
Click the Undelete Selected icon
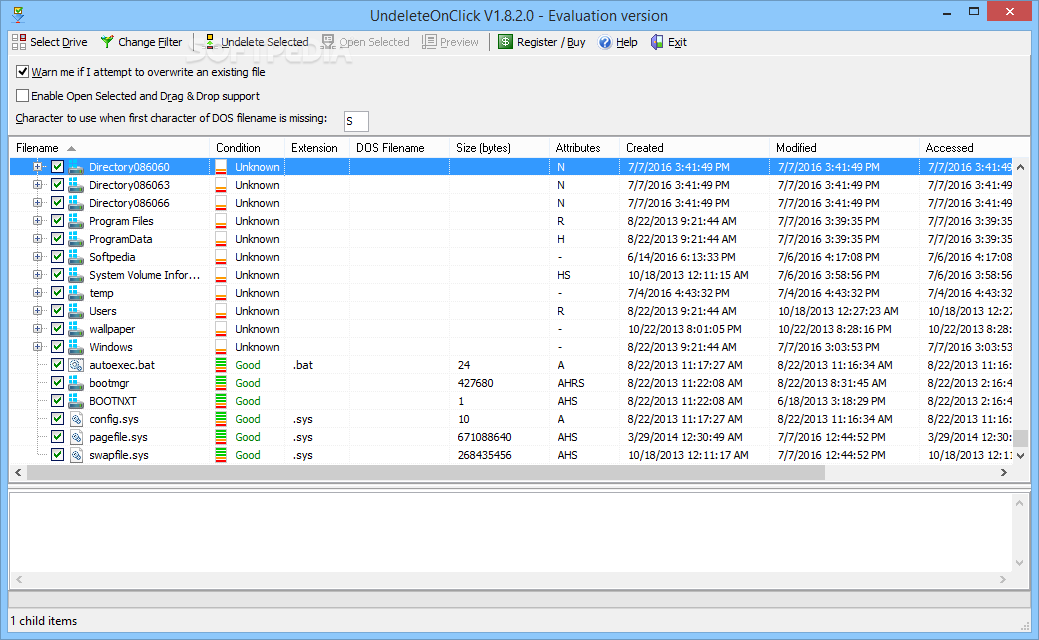click(209, 42)
